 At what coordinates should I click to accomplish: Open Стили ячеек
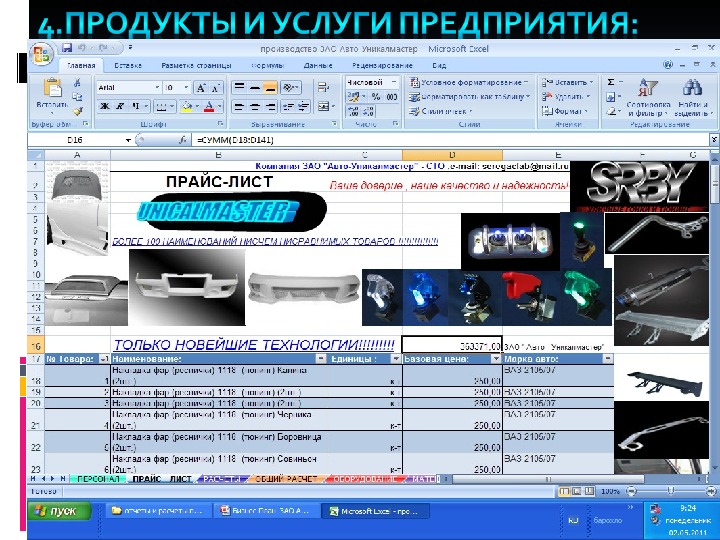(441, 111)
